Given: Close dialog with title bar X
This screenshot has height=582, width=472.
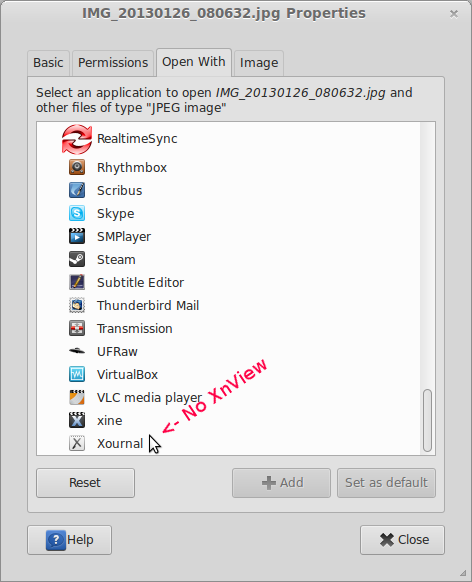Looking at the screenshot, I should (454, 14).
